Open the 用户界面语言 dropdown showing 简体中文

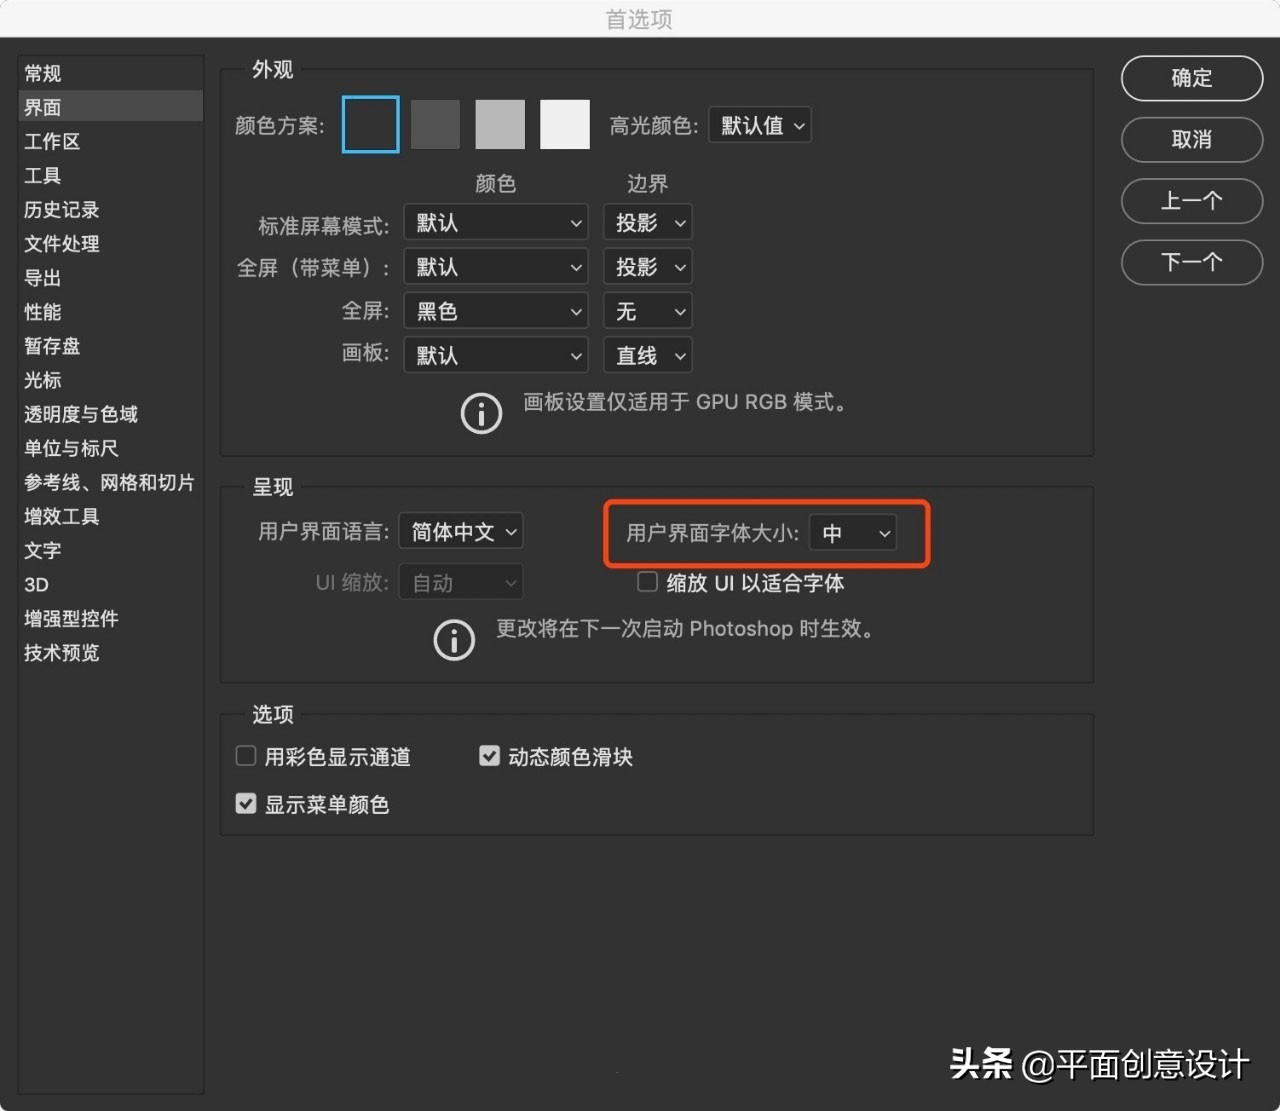pyautogui.click(x=460, y=531)
